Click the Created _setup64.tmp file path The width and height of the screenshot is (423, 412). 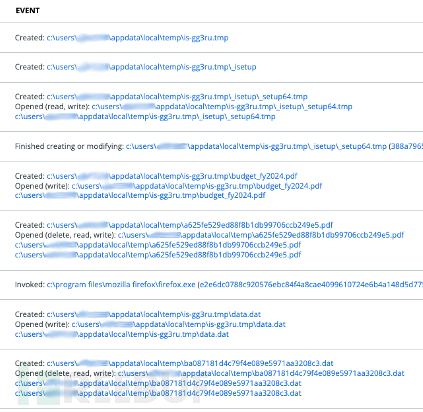click(177, 97)
